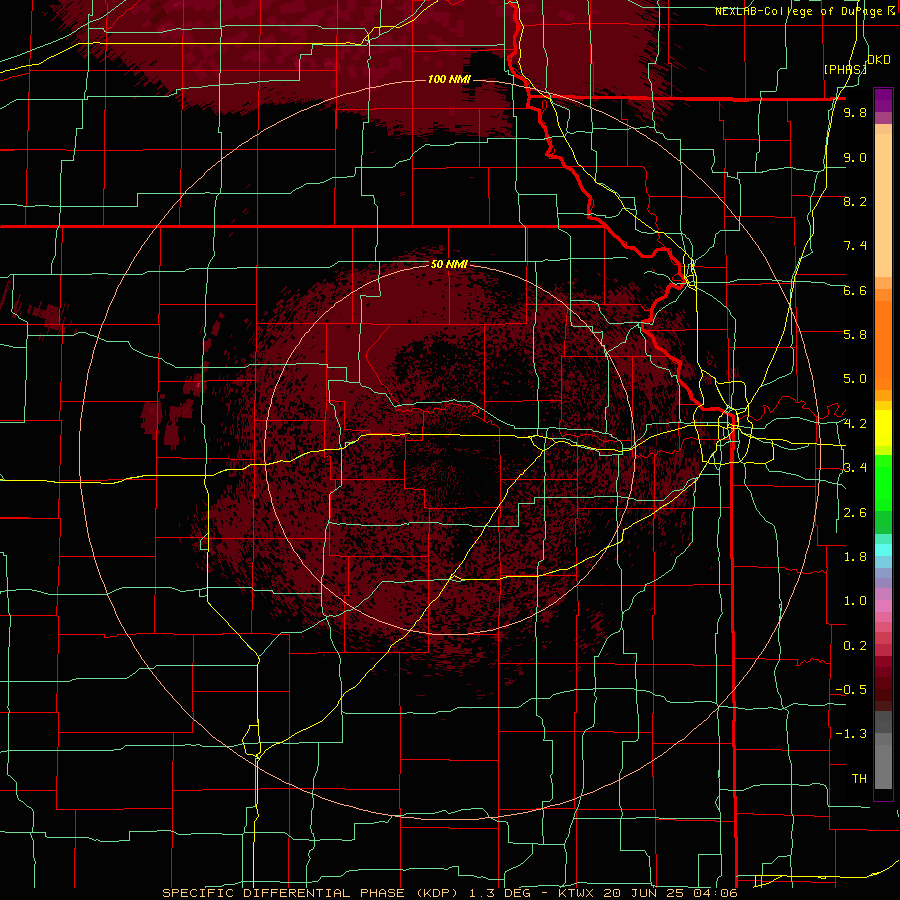Click the 6.6 value on the color scale
Image resolution: width=900 pixels, height=900 pixels.
click(855, 290)
